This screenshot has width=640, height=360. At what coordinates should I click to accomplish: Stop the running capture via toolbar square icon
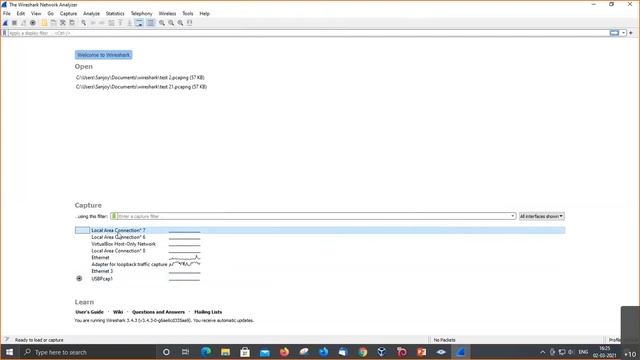14,23
